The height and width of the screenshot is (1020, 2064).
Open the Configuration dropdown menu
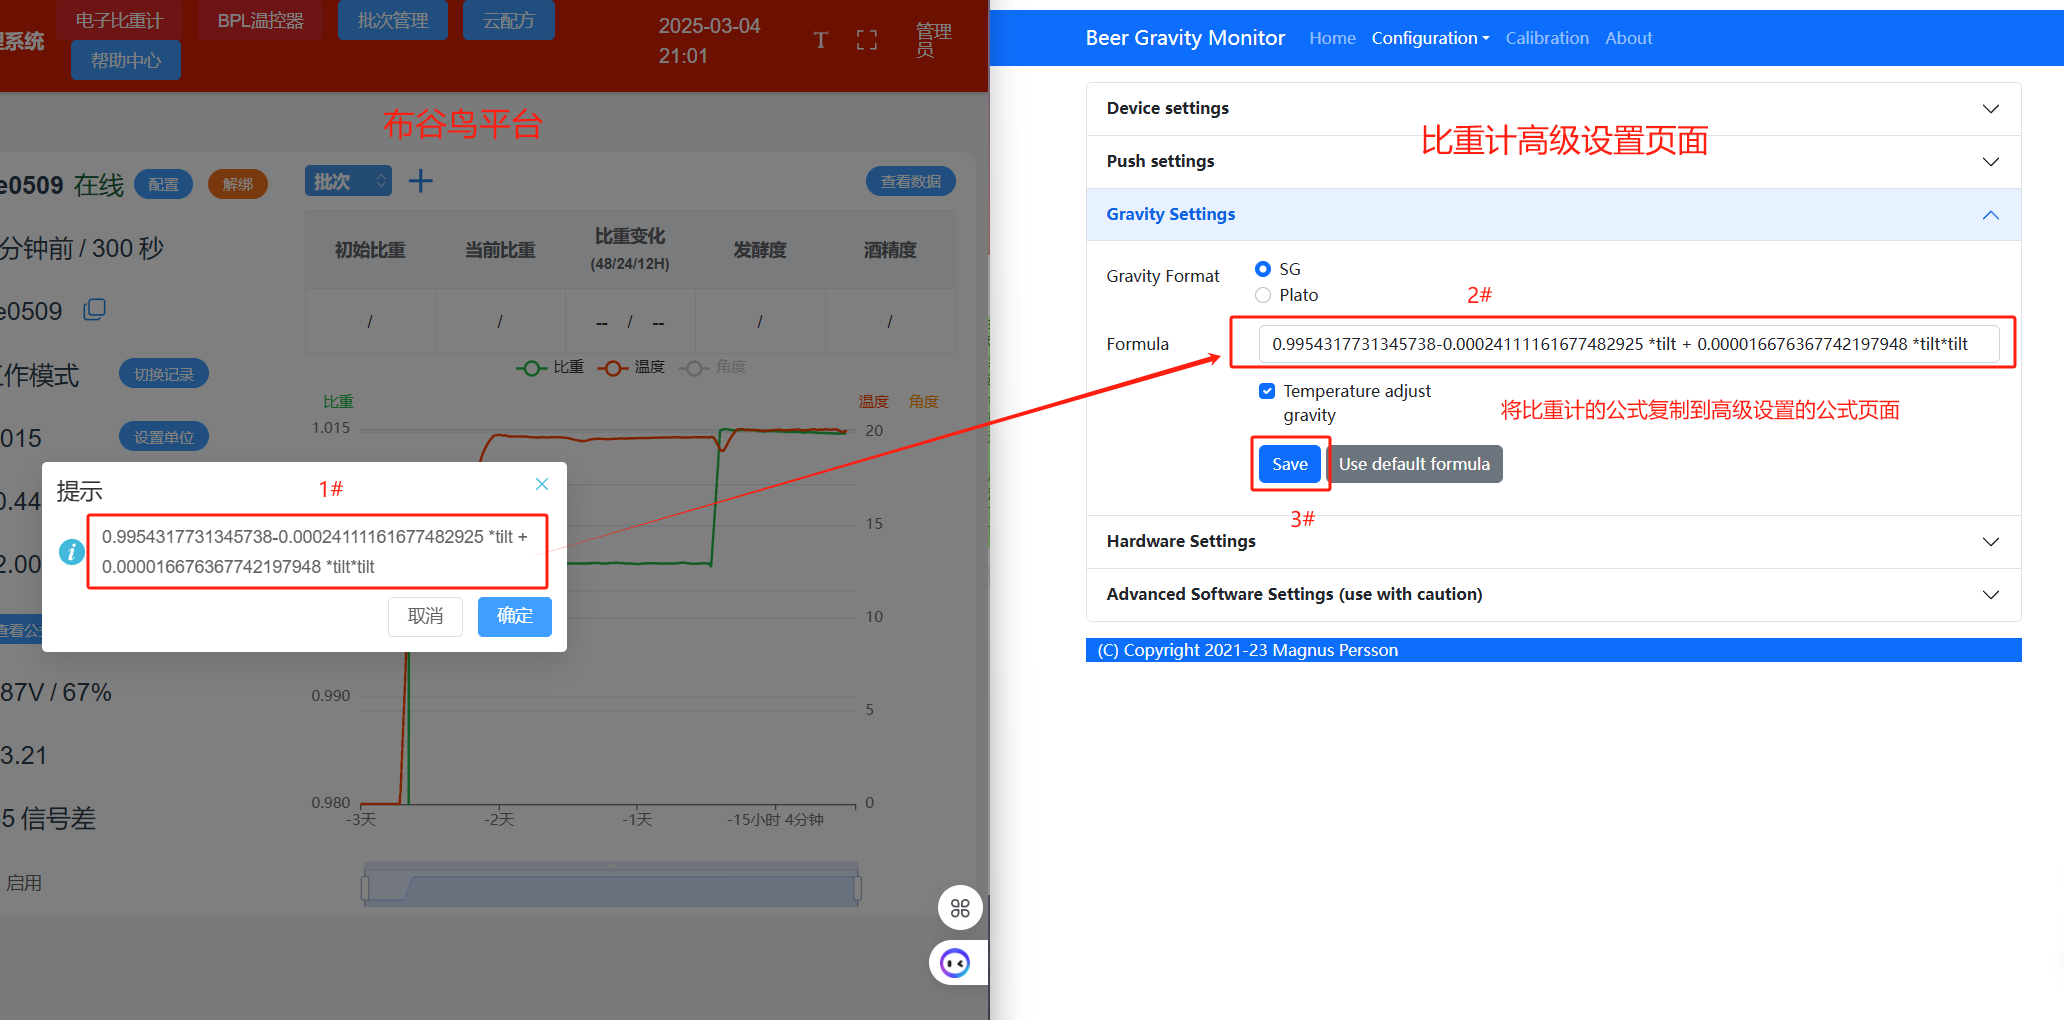point(1430,38)
